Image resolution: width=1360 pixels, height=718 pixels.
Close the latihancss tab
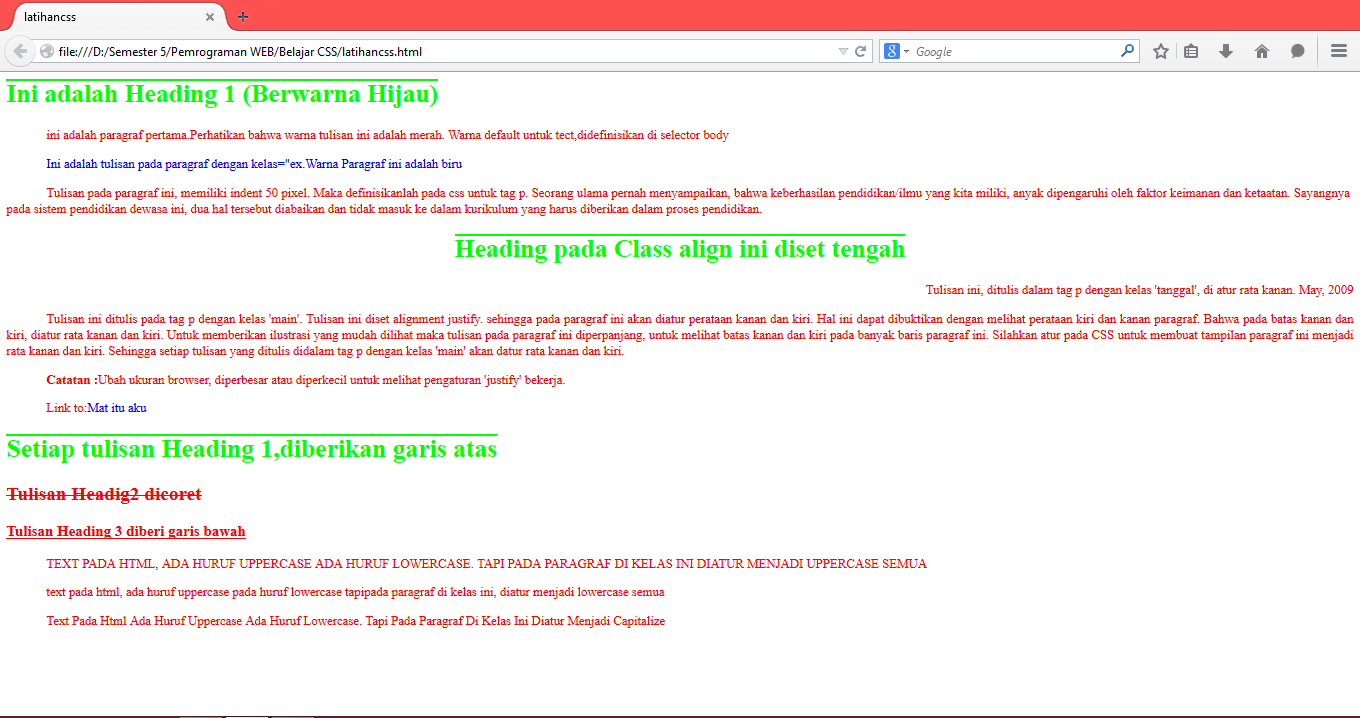209,16
